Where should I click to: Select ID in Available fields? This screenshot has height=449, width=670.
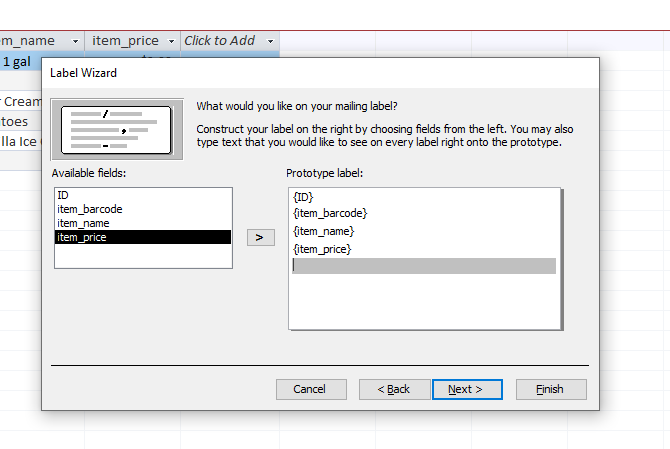(143, 195)
